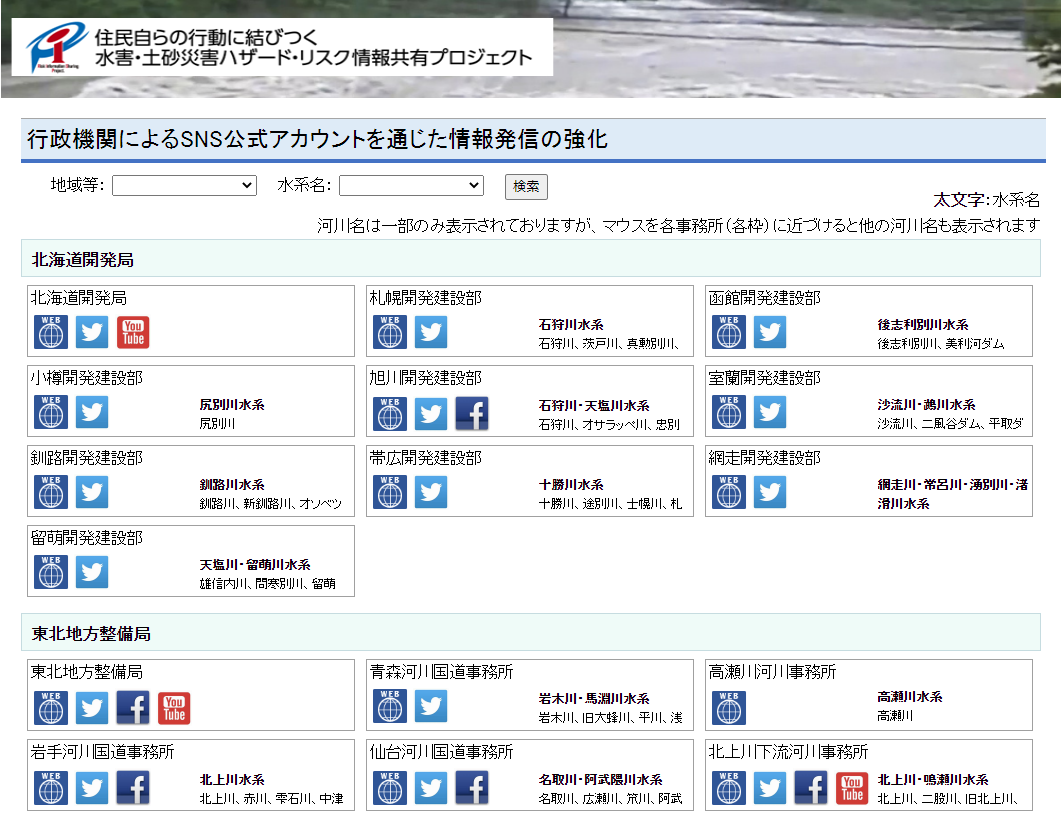The height and width of the screenshot is (815, 1063).
Task: Open the 釧路開発建設部 Twitter icon
Action: (x=92, y=492)
